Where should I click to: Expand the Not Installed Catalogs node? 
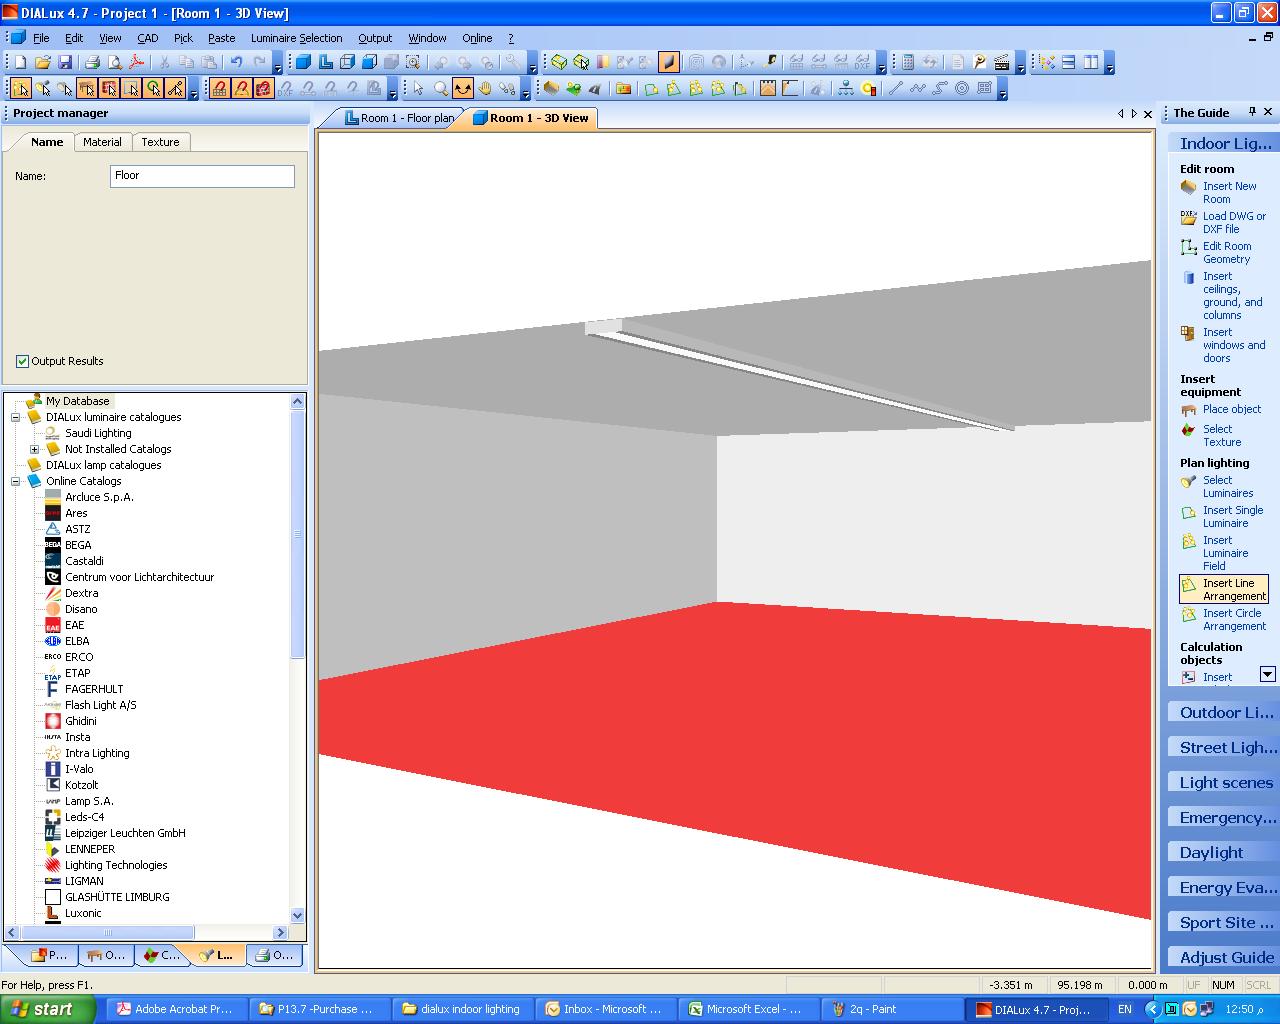click(x=35, y=449)
